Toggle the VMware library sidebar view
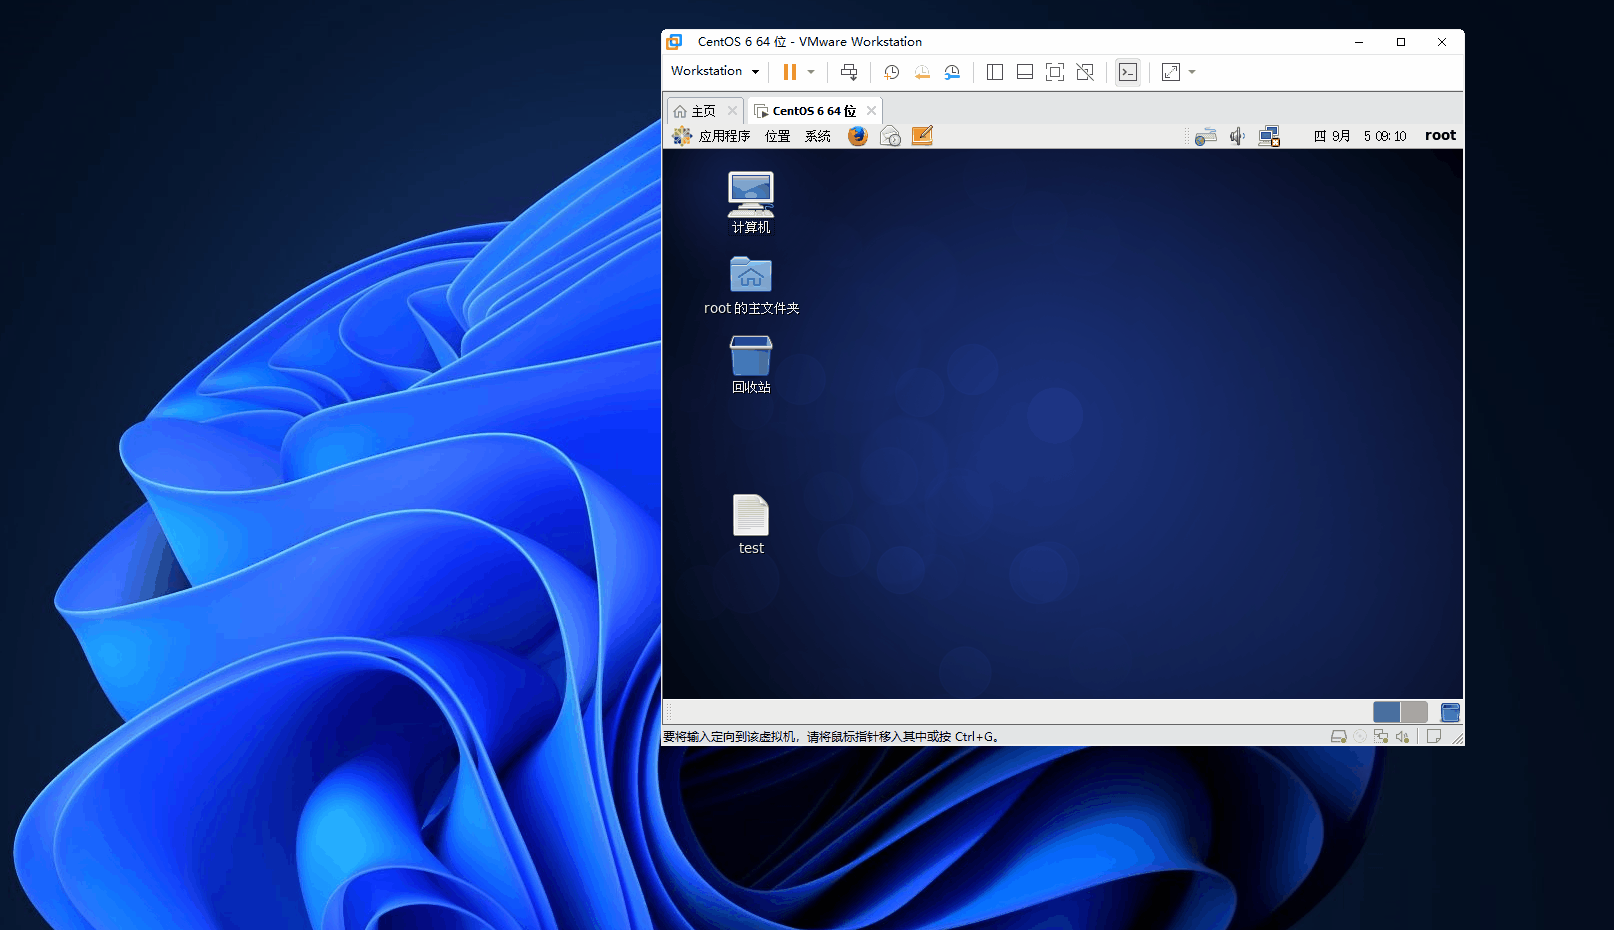The image size is (1614, 930). [x=994, y=72]
